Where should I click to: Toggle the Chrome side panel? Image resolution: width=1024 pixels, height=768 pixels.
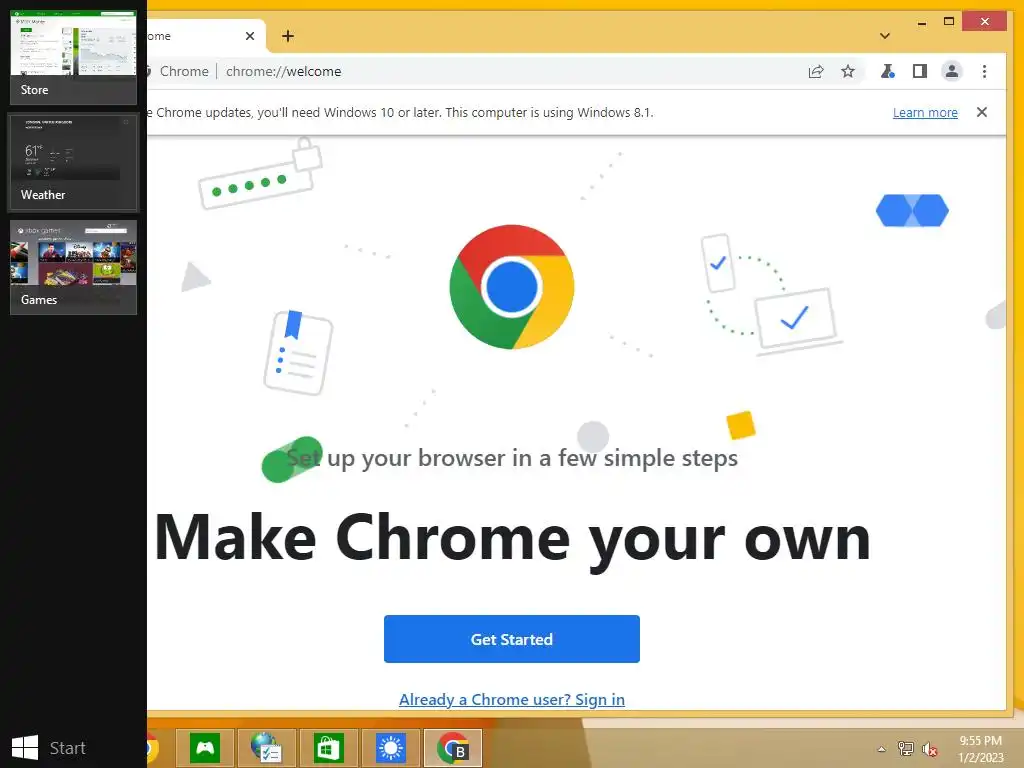[920, 71]
